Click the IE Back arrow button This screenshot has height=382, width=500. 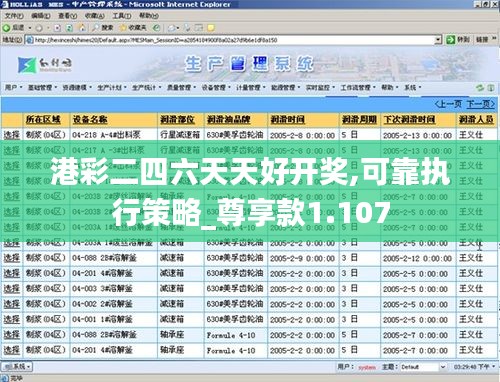click(6, 28)
